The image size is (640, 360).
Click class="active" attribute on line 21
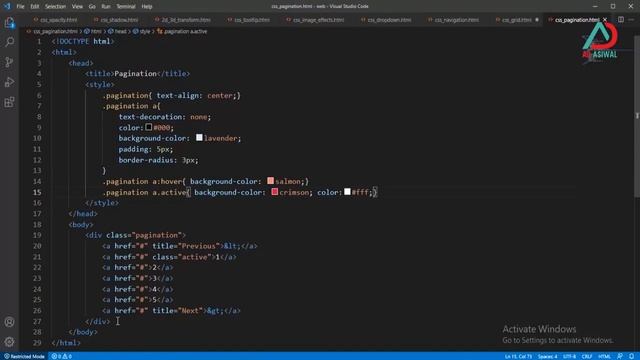pos(182,257)
